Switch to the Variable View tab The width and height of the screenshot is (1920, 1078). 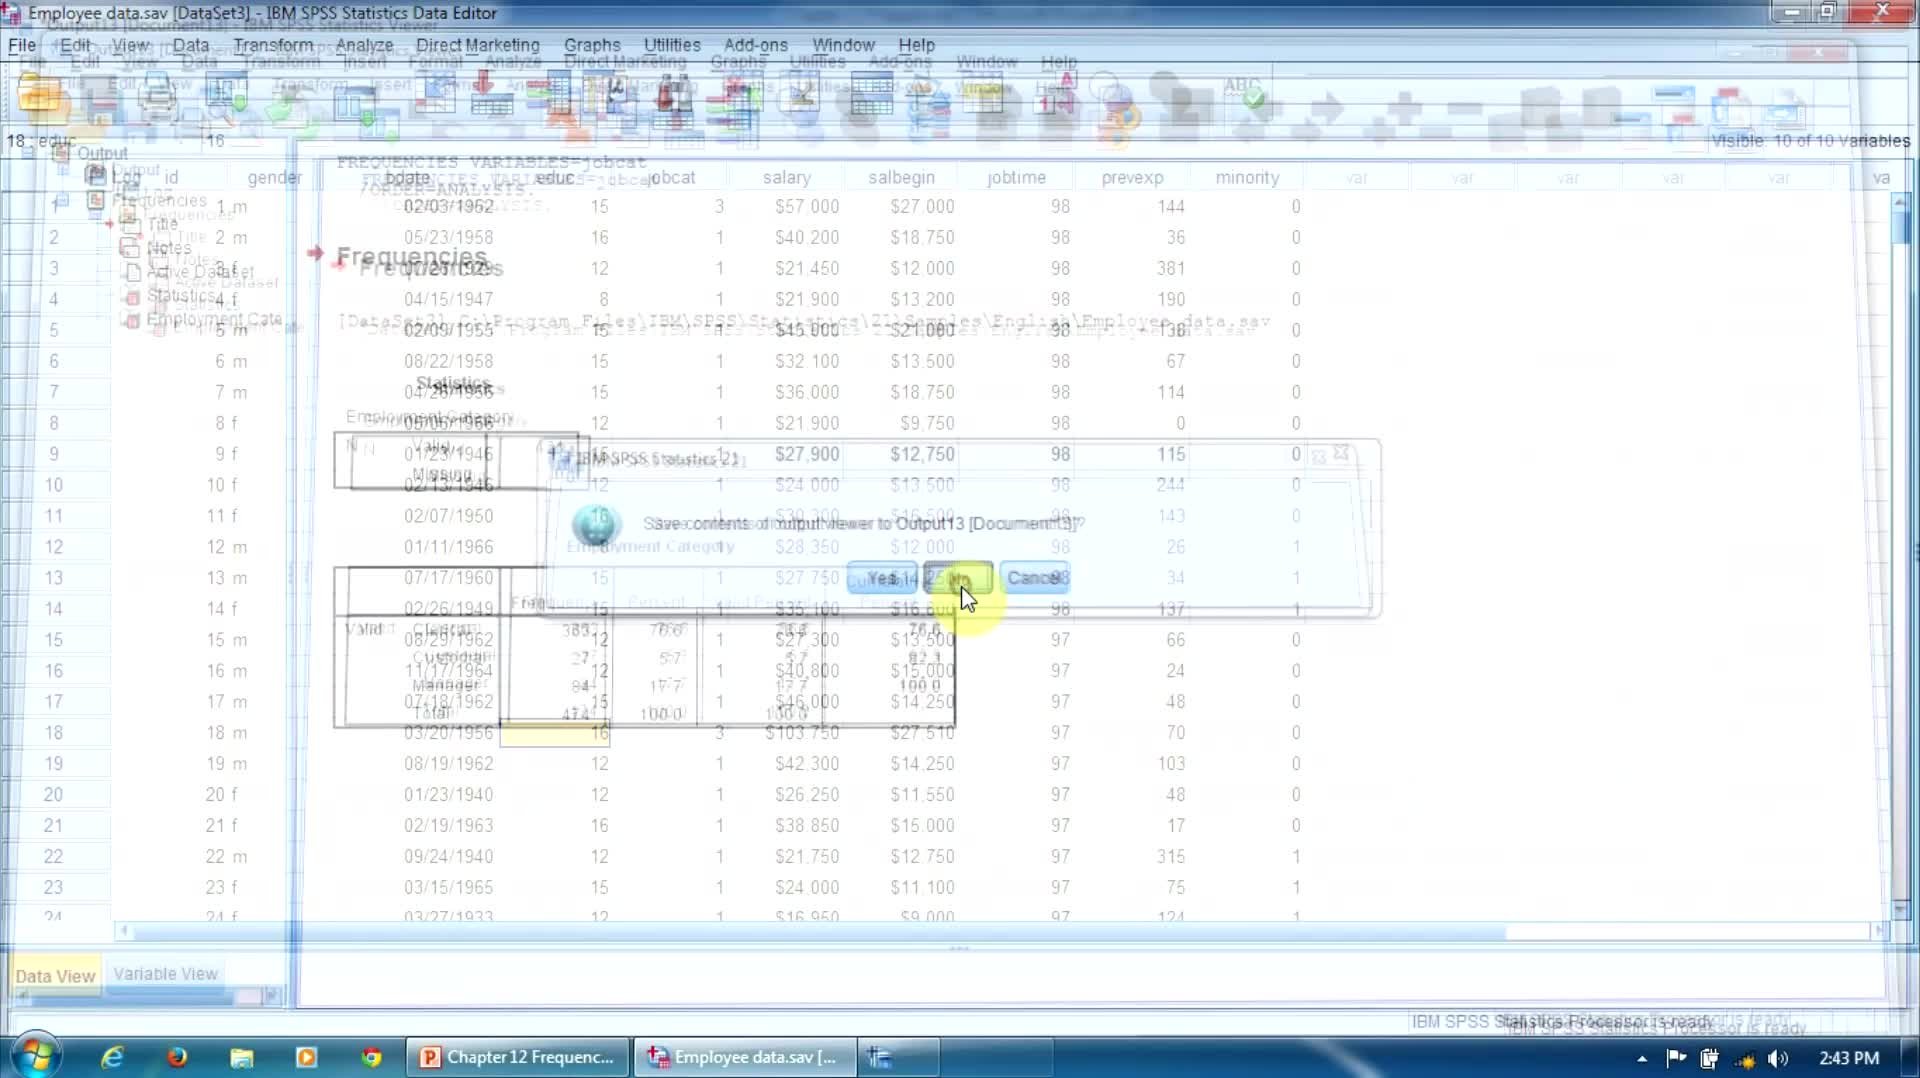point(165,974)
